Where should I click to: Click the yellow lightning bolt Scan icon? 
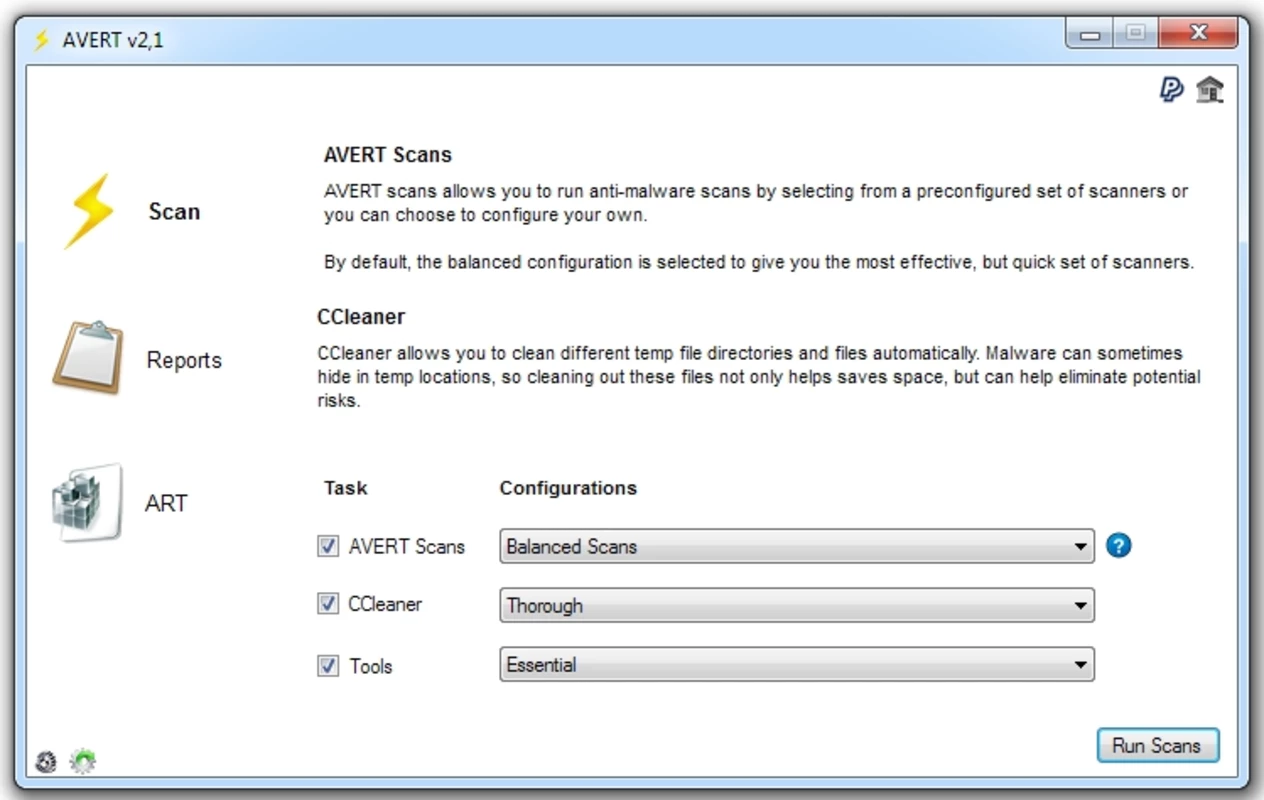(x=90, y=210)
